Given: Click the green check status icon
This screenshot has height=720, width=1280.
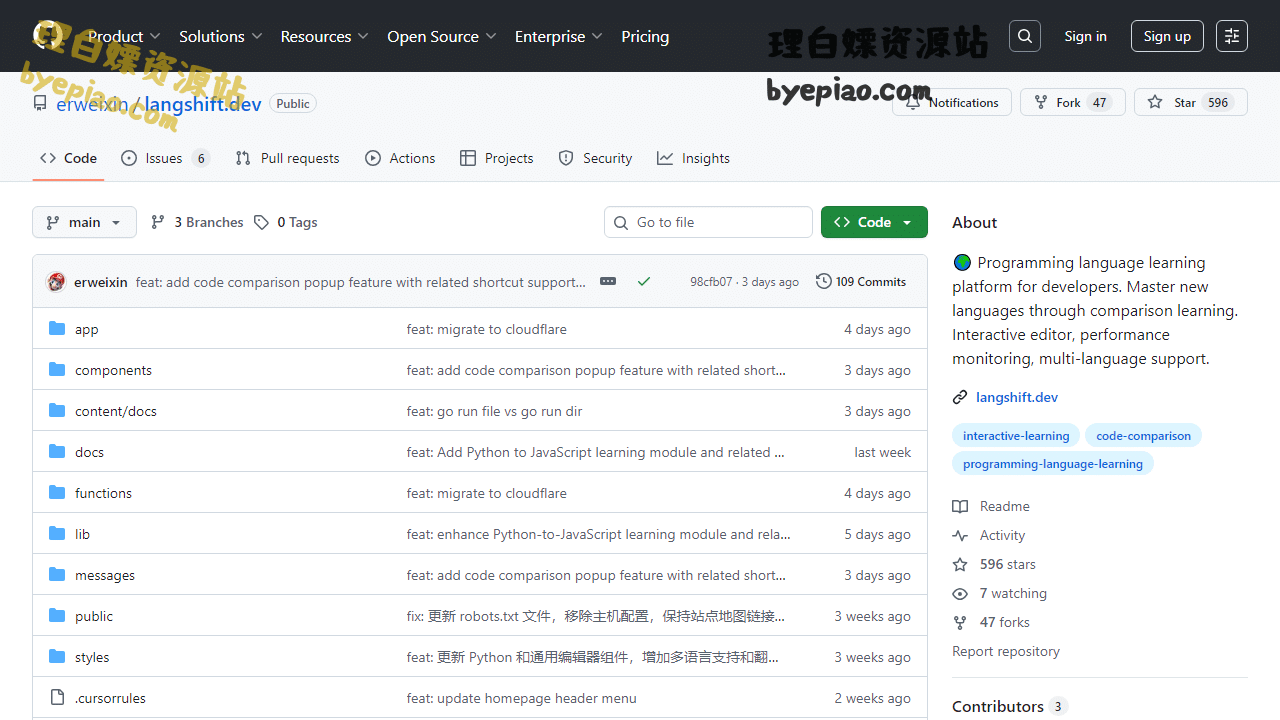Looking at the screenshot, I should [644, 282].
